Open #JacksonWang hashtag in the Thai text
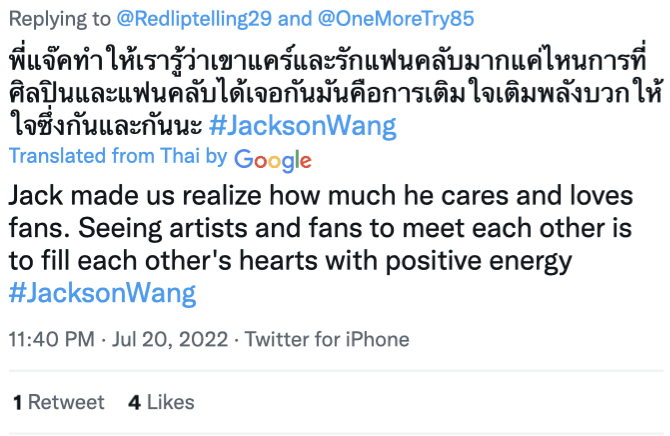This screenshot has height=436, width=670. pos(302,127)
